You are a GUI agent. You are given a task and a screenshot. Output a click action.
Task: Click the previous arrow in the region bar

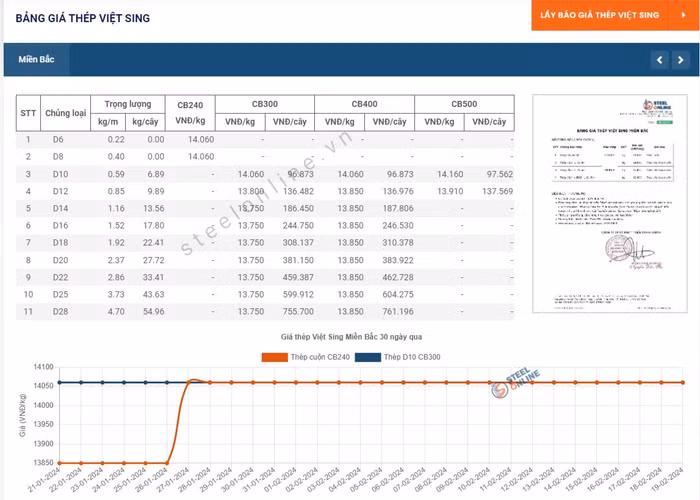click(x=658, y=60)
